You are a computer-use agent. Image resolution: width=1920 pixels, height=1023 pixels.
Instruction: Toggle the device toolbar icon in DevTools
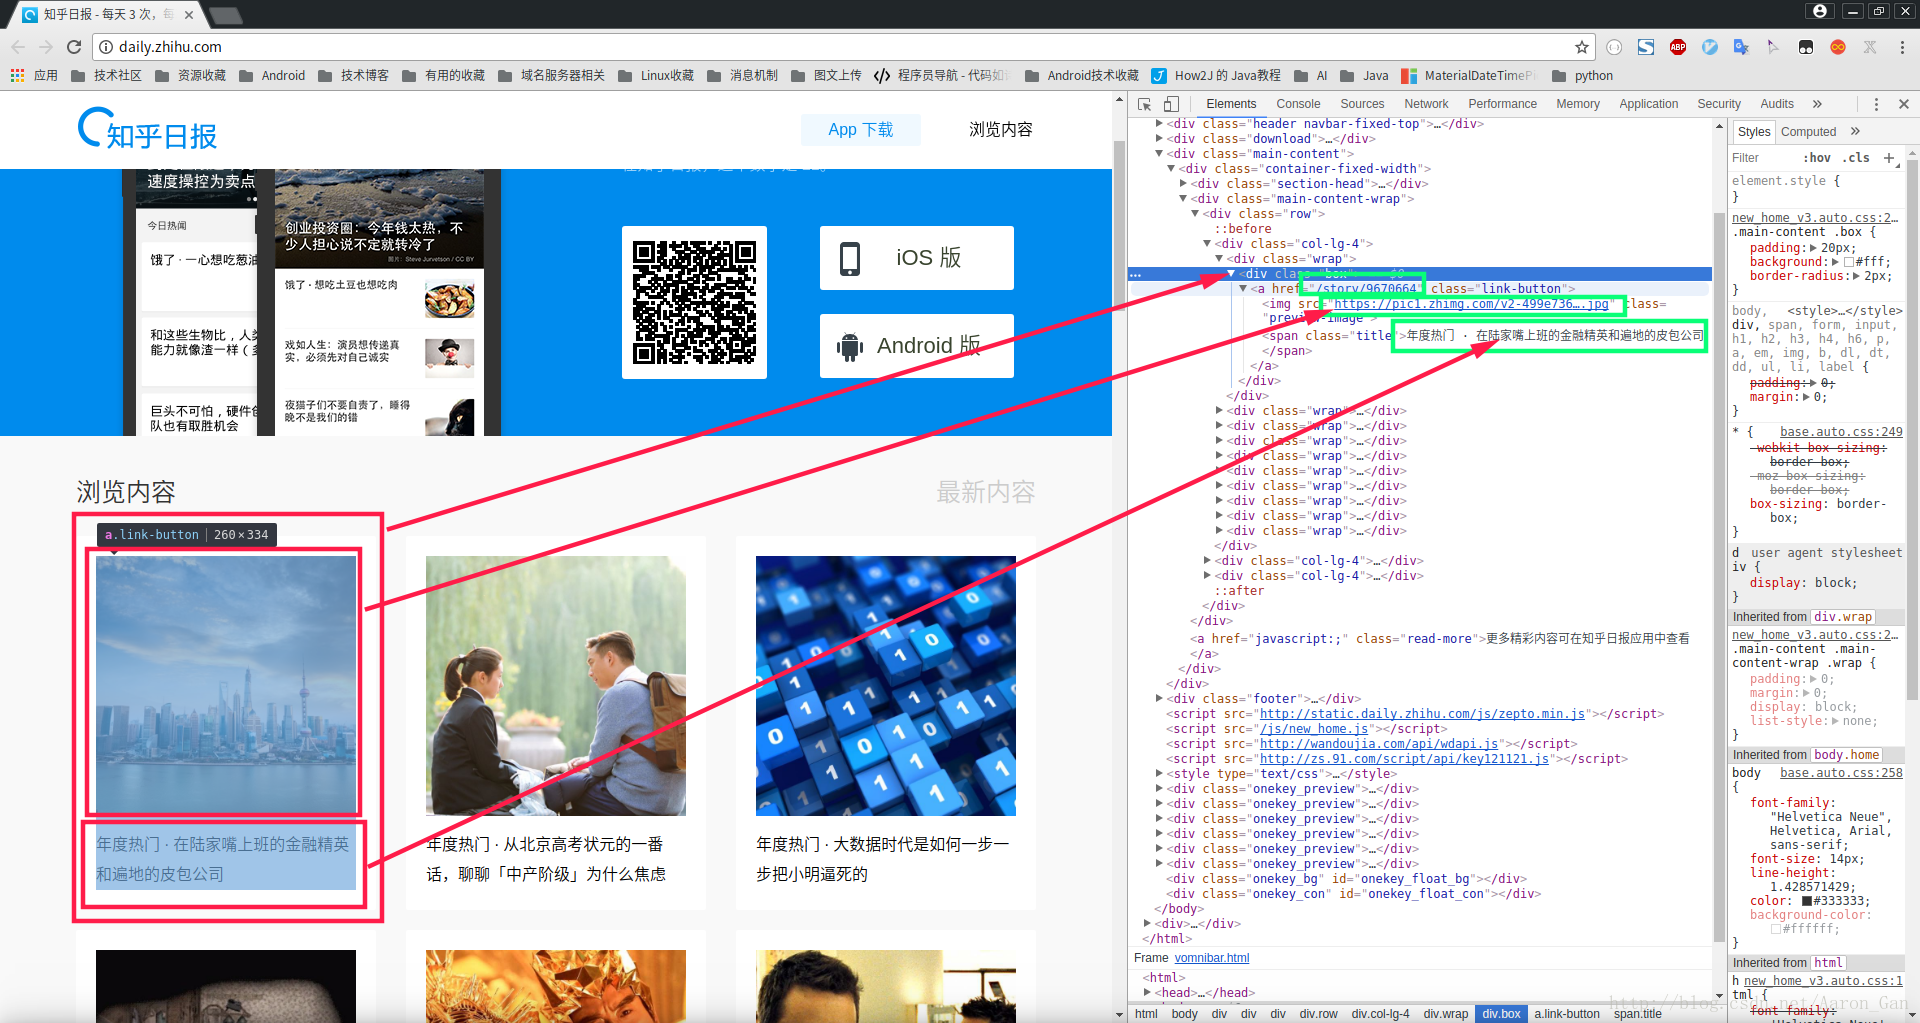click(1171, 104)
